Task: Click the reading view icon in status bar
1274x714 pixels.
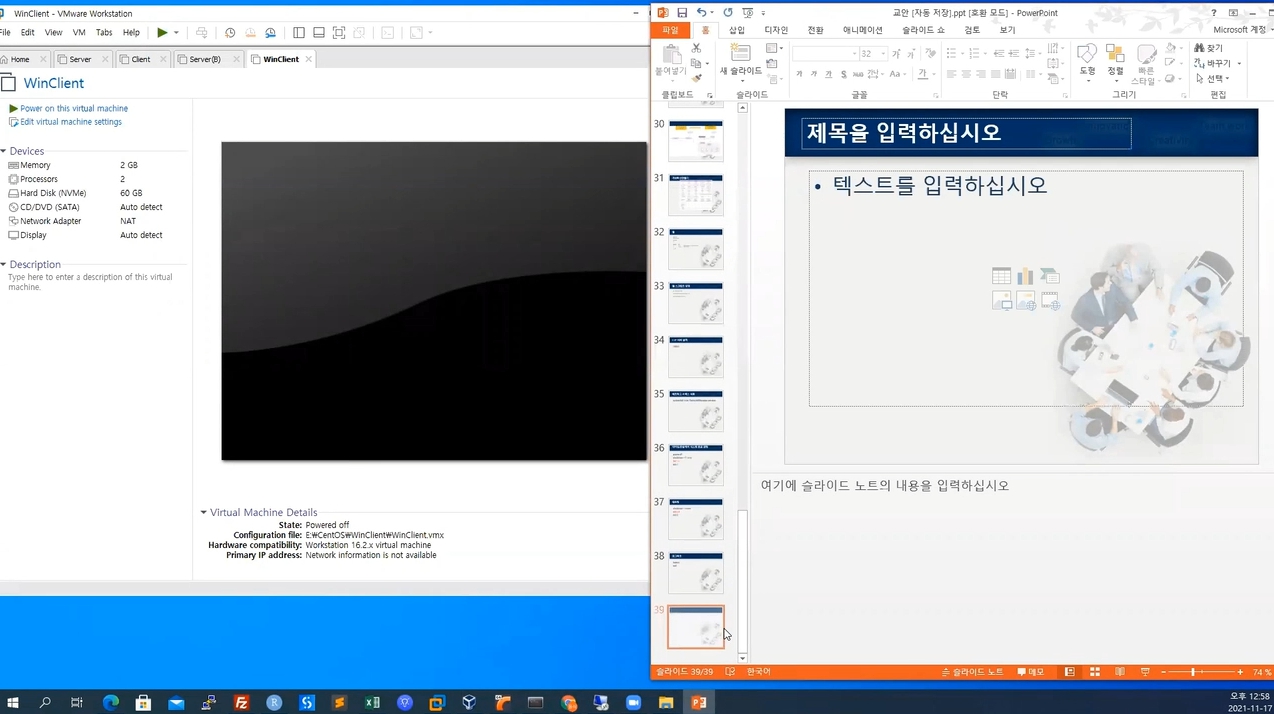Action: (1120, 672)
